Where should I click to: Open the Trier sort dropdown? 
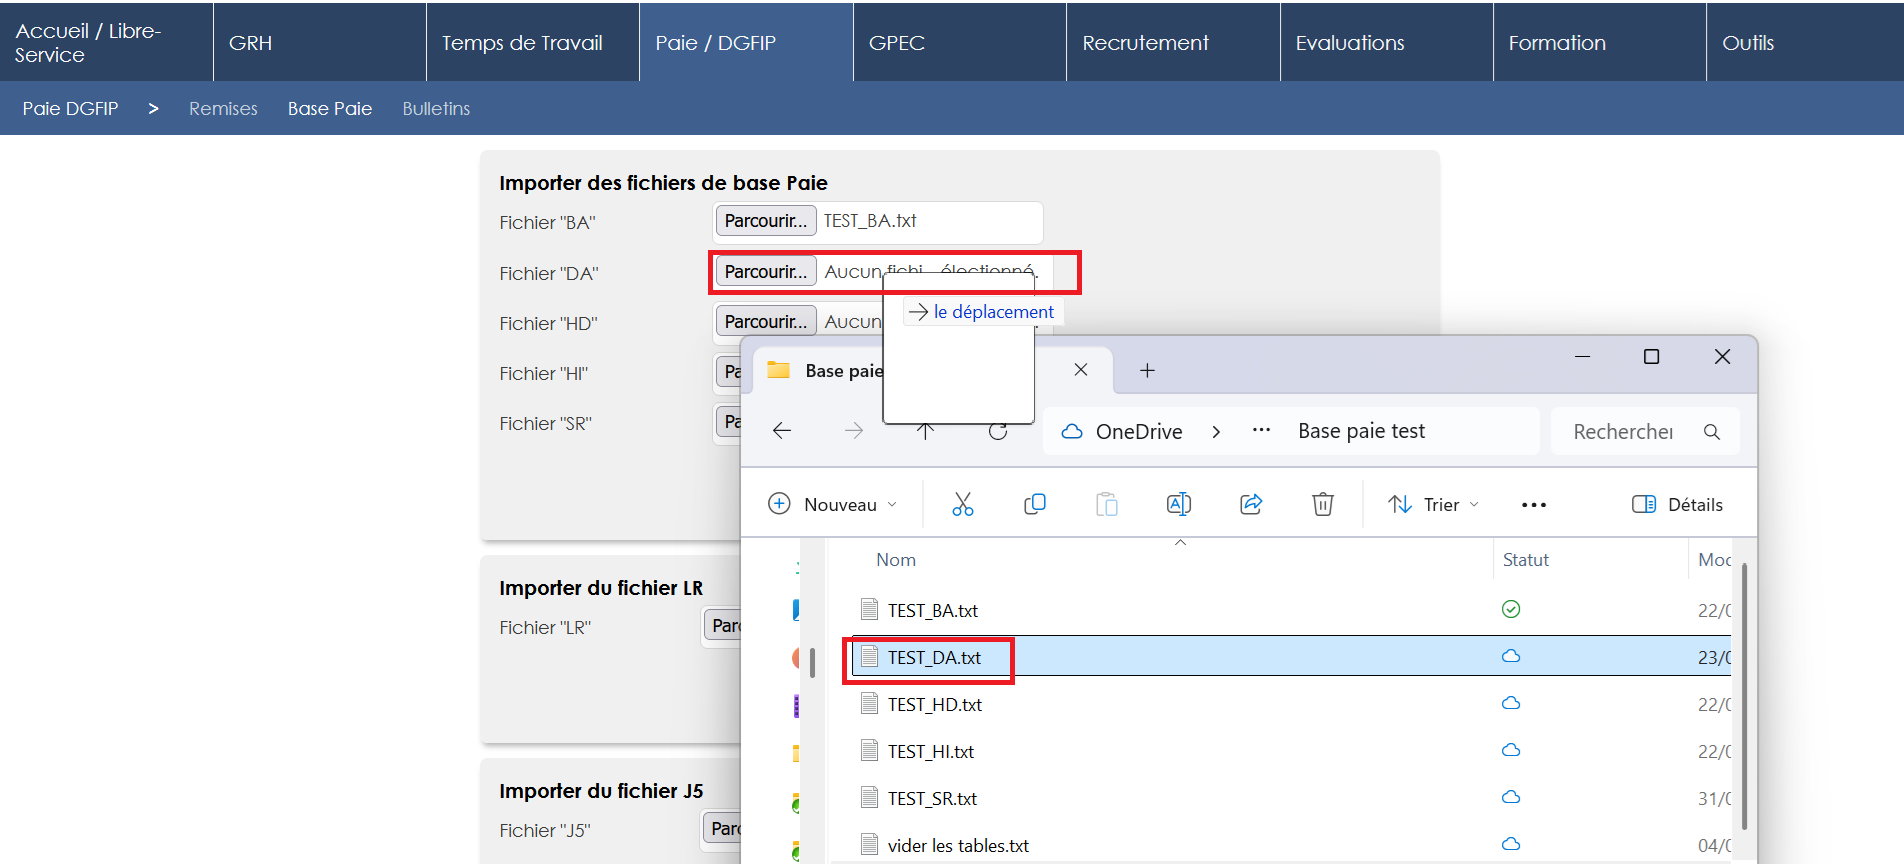[x=1433, y=504]
